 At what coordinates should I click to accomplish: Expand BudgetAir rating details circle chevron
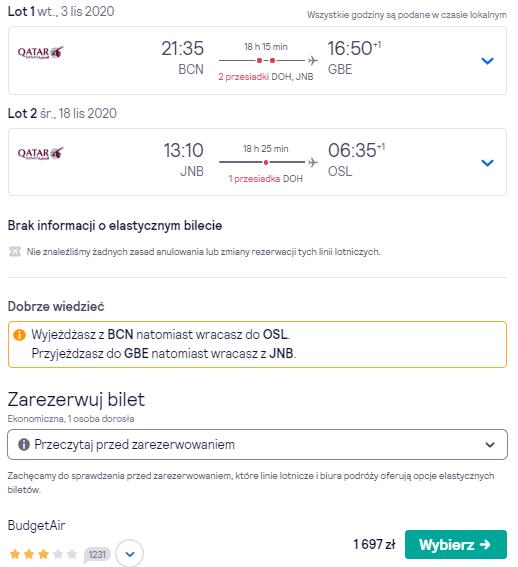[130, 554]
